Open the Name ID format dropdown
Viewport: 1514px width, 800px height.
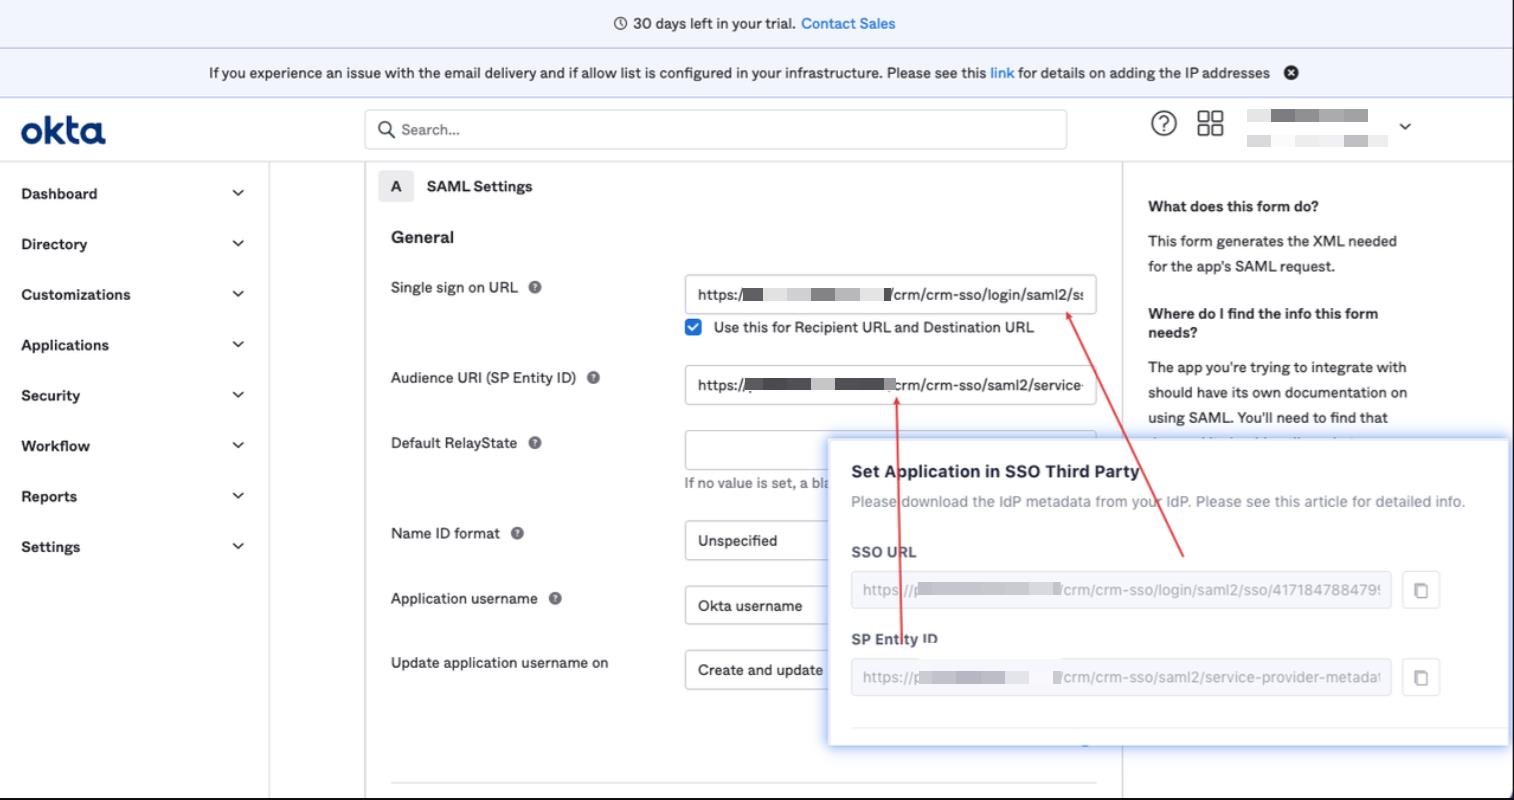click(757, 541)
